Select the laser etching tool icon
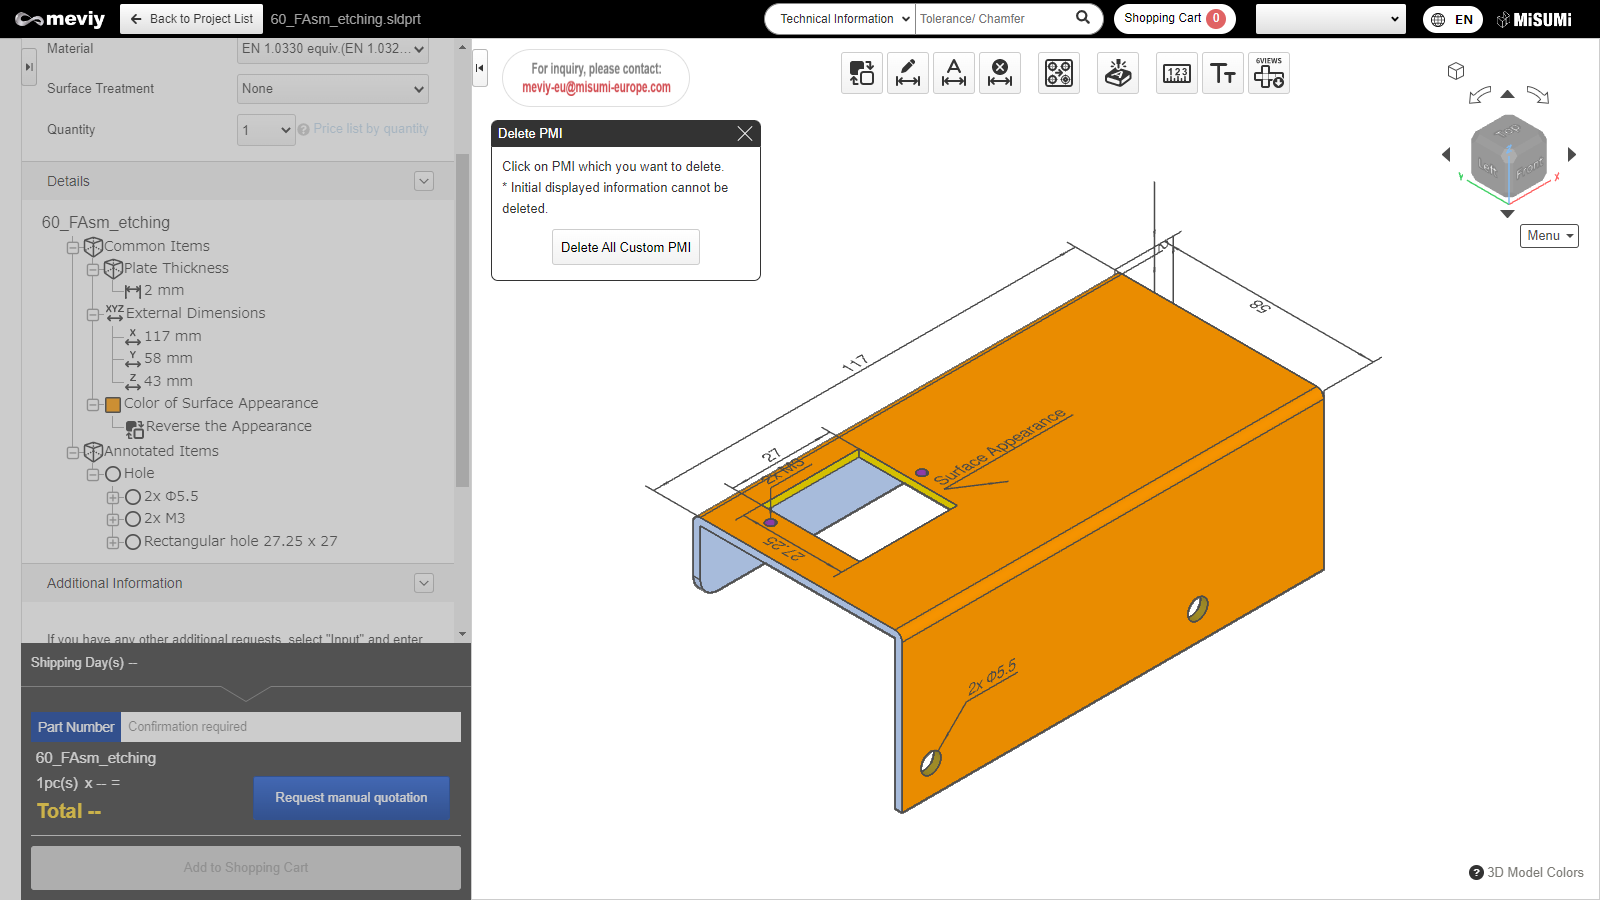This screenshot has height=900, width=1600. (1118, 73)
